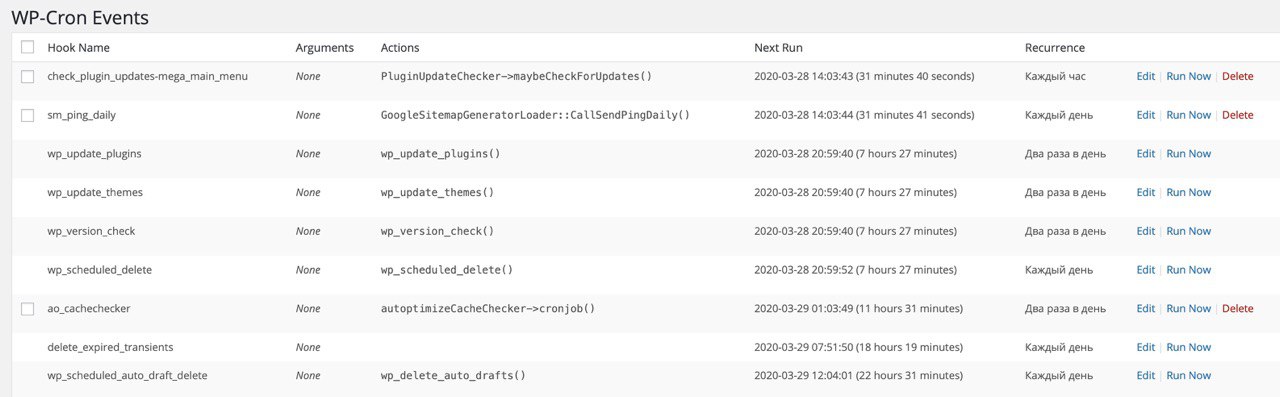This screenshot has height=397, width=1280.
Task: Run Now the wp_scheduled_delete event
Action: [x=1188, y=270]
